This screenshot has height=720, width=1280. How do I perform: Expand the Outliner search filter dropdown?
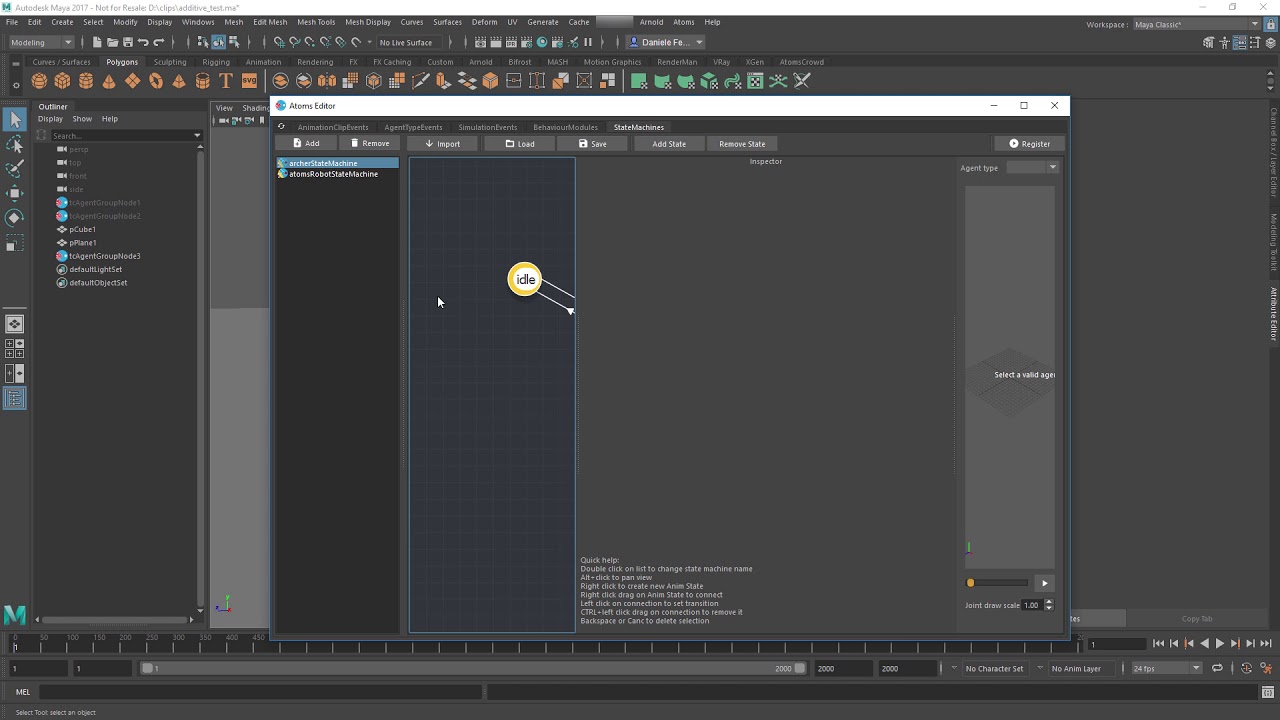[x=197, y=135]
